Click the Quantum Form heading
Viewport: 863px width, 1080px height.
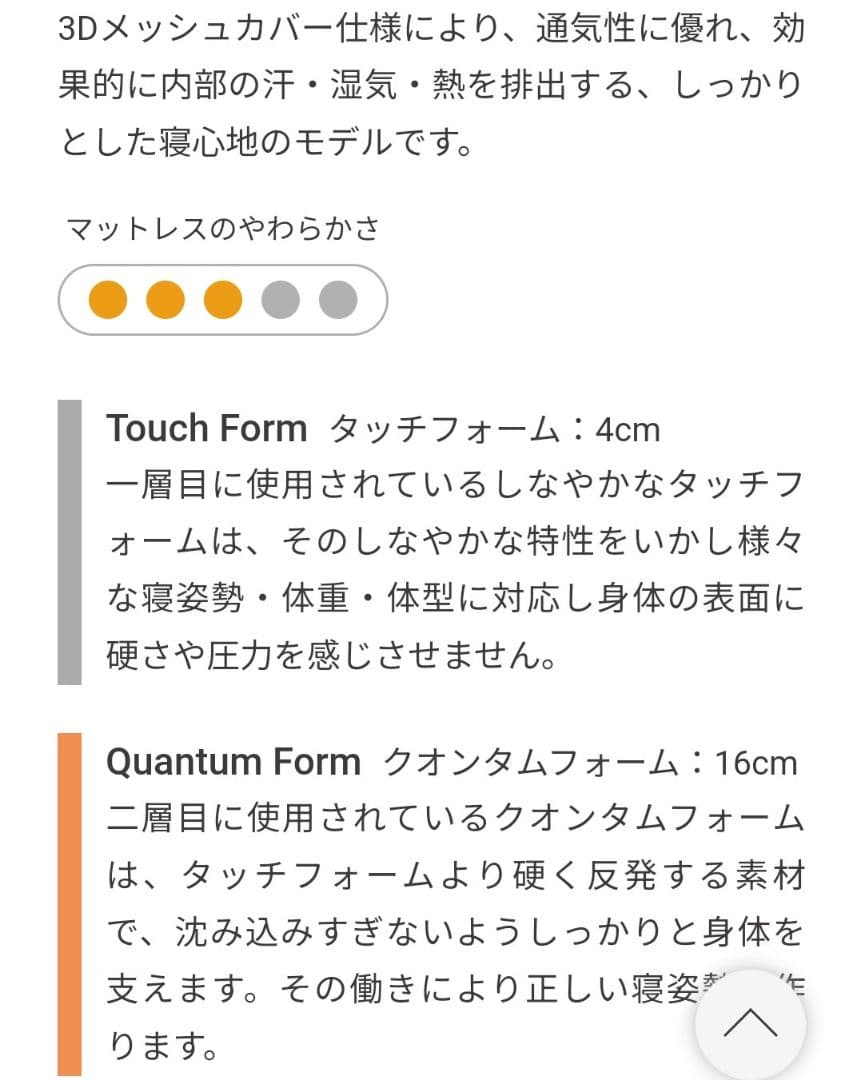point(233,762)
